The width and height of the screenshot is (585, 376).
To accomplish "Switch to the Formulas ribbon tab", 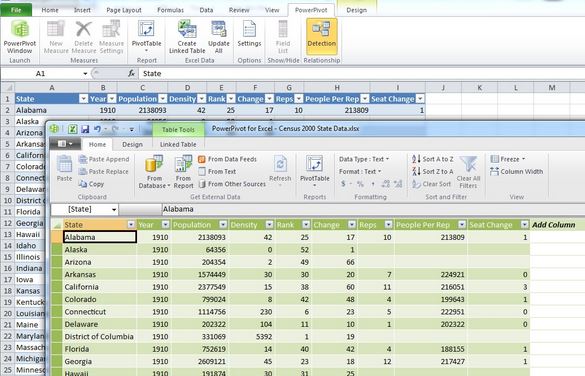I will pyautogui.click(x=171, y=10).
